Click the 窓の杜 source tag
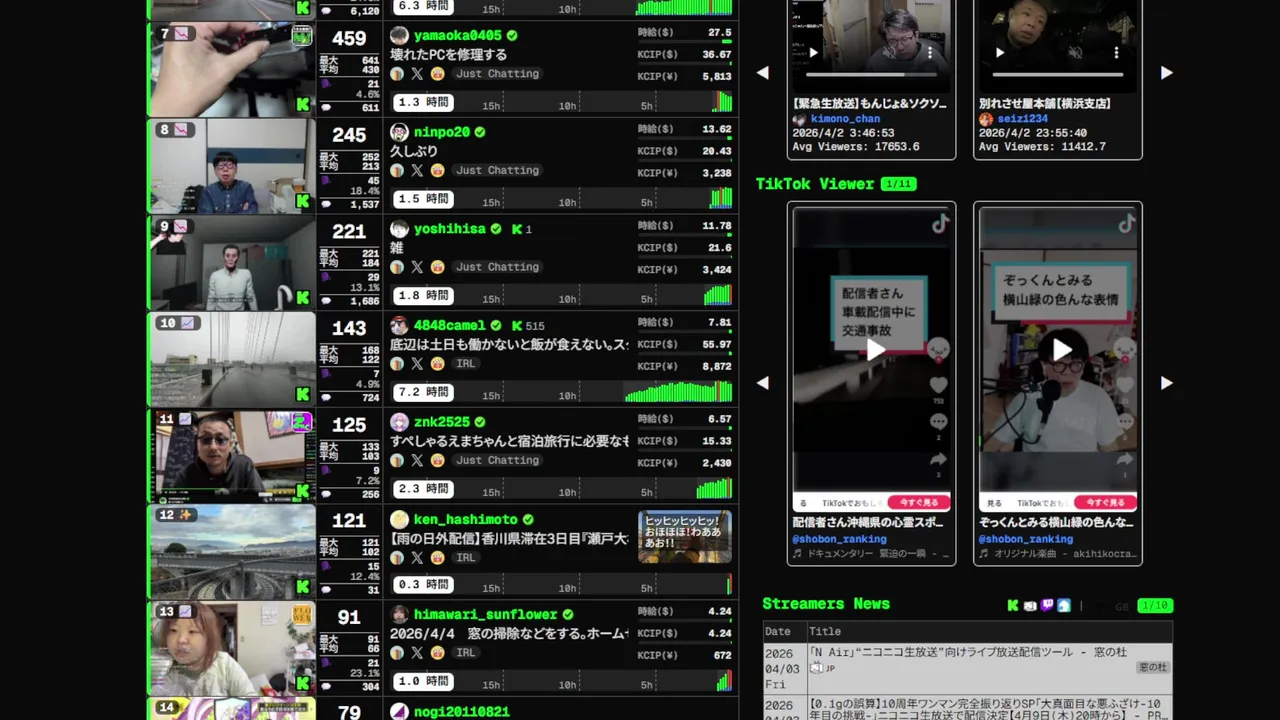The width and height of the screenshot is (1280, 720). point(1153,667)
